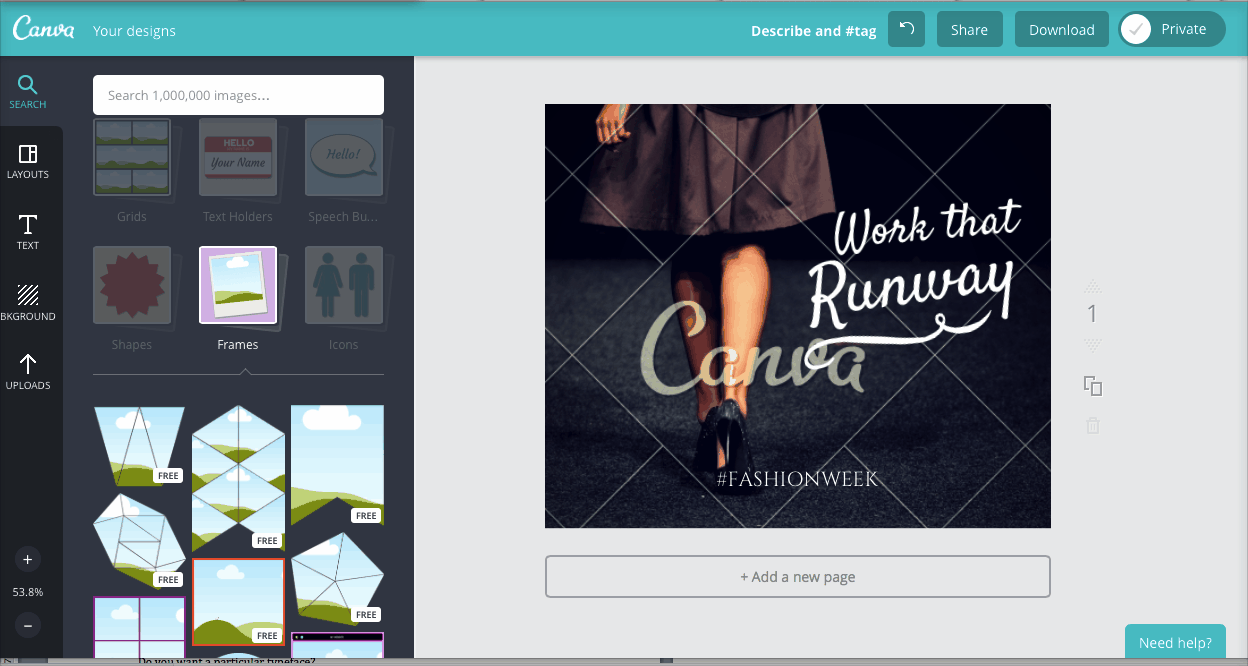Click the Canva logo in header
Screen dimensions: 1248x666
pyautogui.click(x=44, y=30)
